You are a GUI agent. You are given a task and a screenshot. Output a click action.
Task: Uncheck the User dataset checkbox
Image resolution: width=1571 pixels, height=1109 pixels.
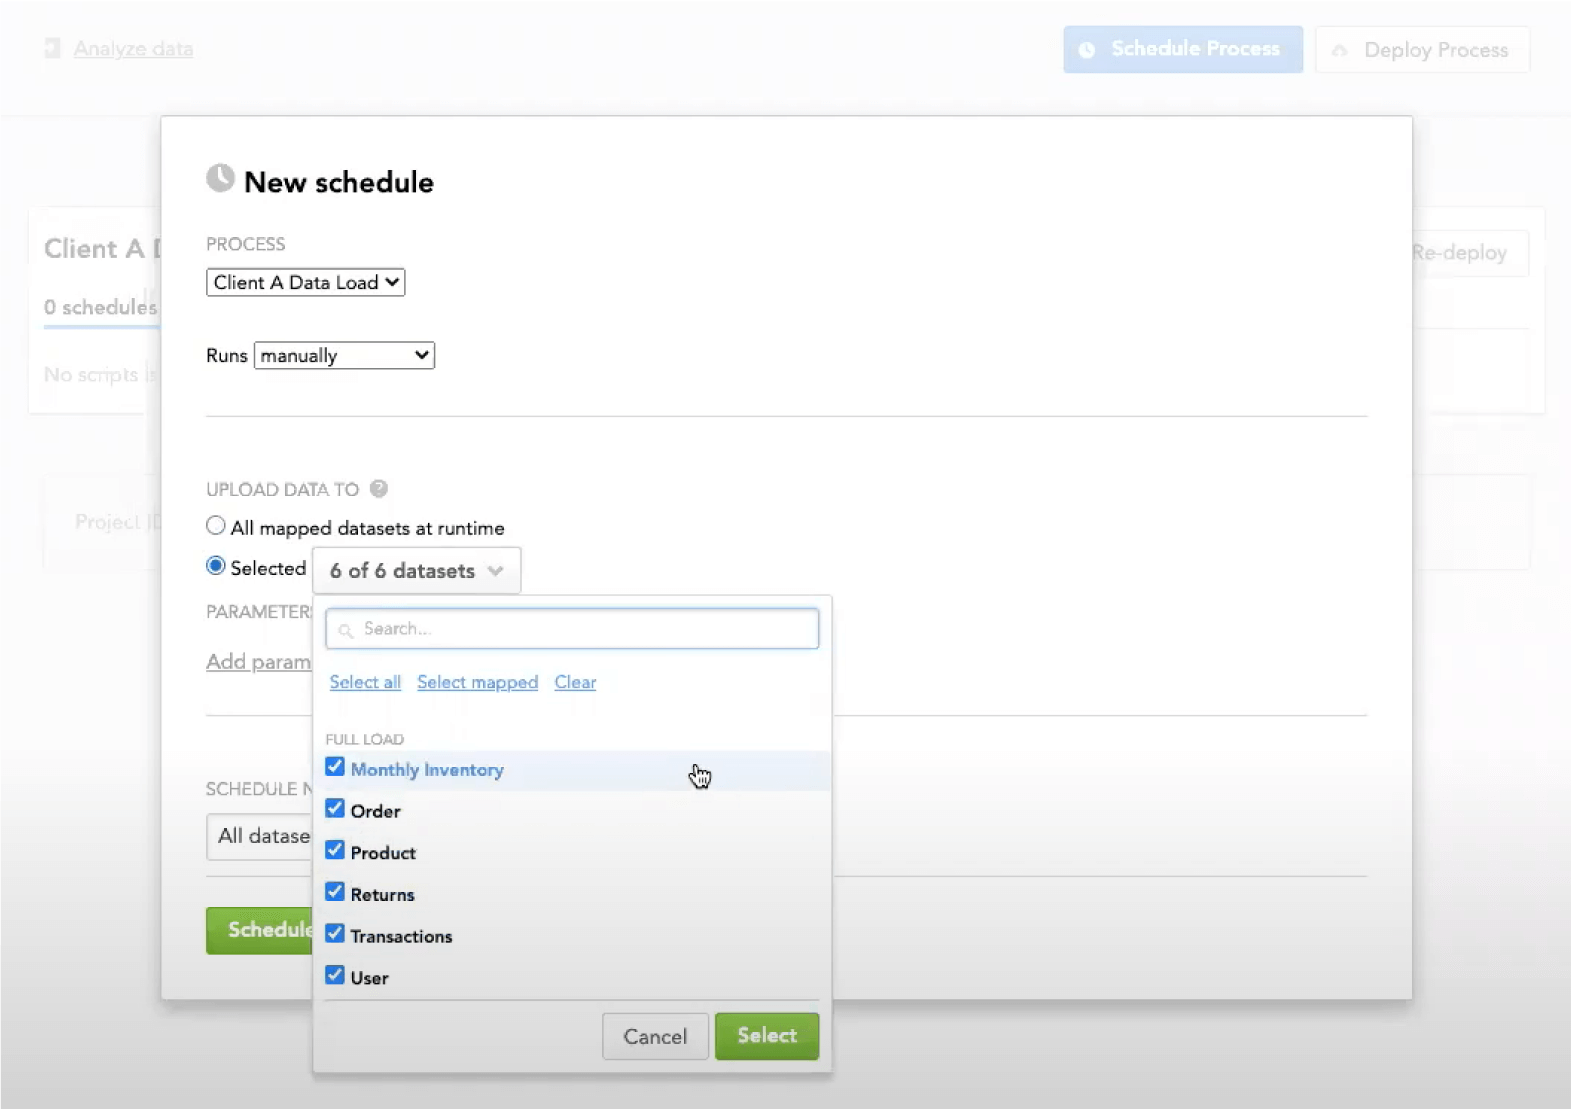pyautogui.click(x=335, y=976)
